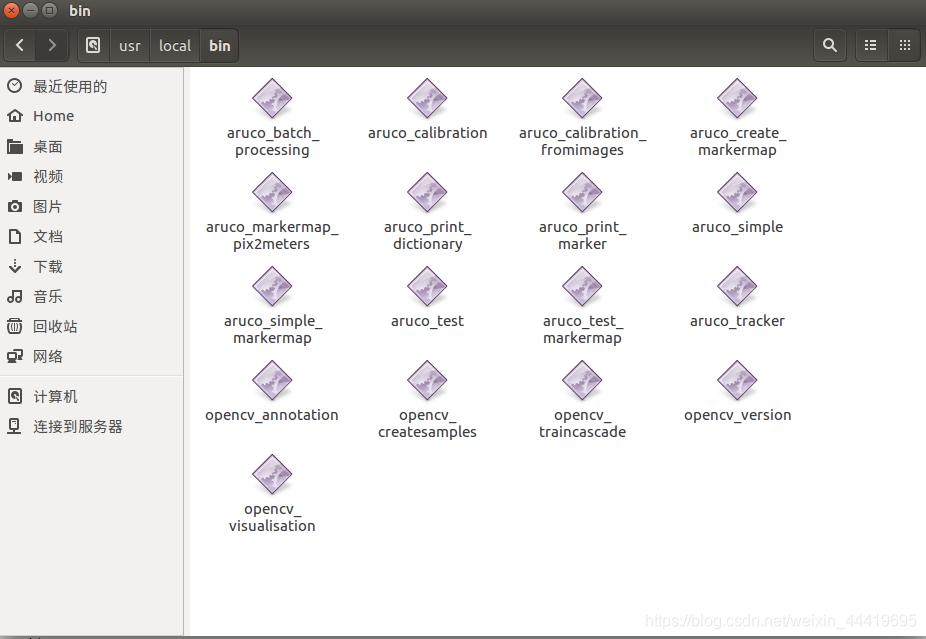Select the opencv_visualisation file icon
The width and height of the screenshot is (926, 639).
click(x=272, y=474)
